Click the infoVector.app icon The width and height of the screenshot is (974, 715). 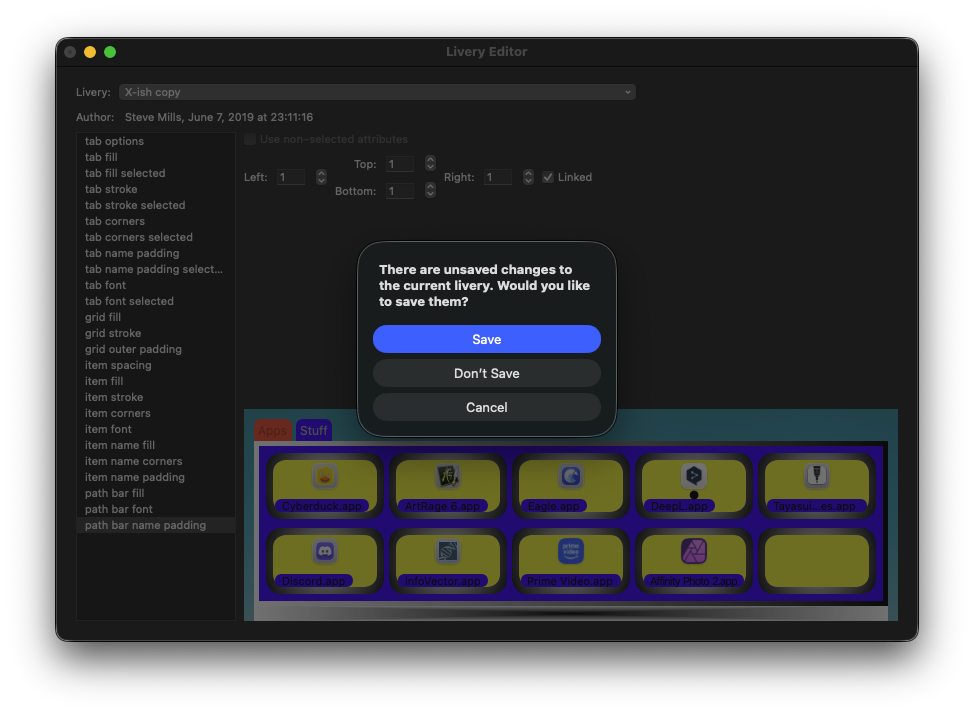447,551
